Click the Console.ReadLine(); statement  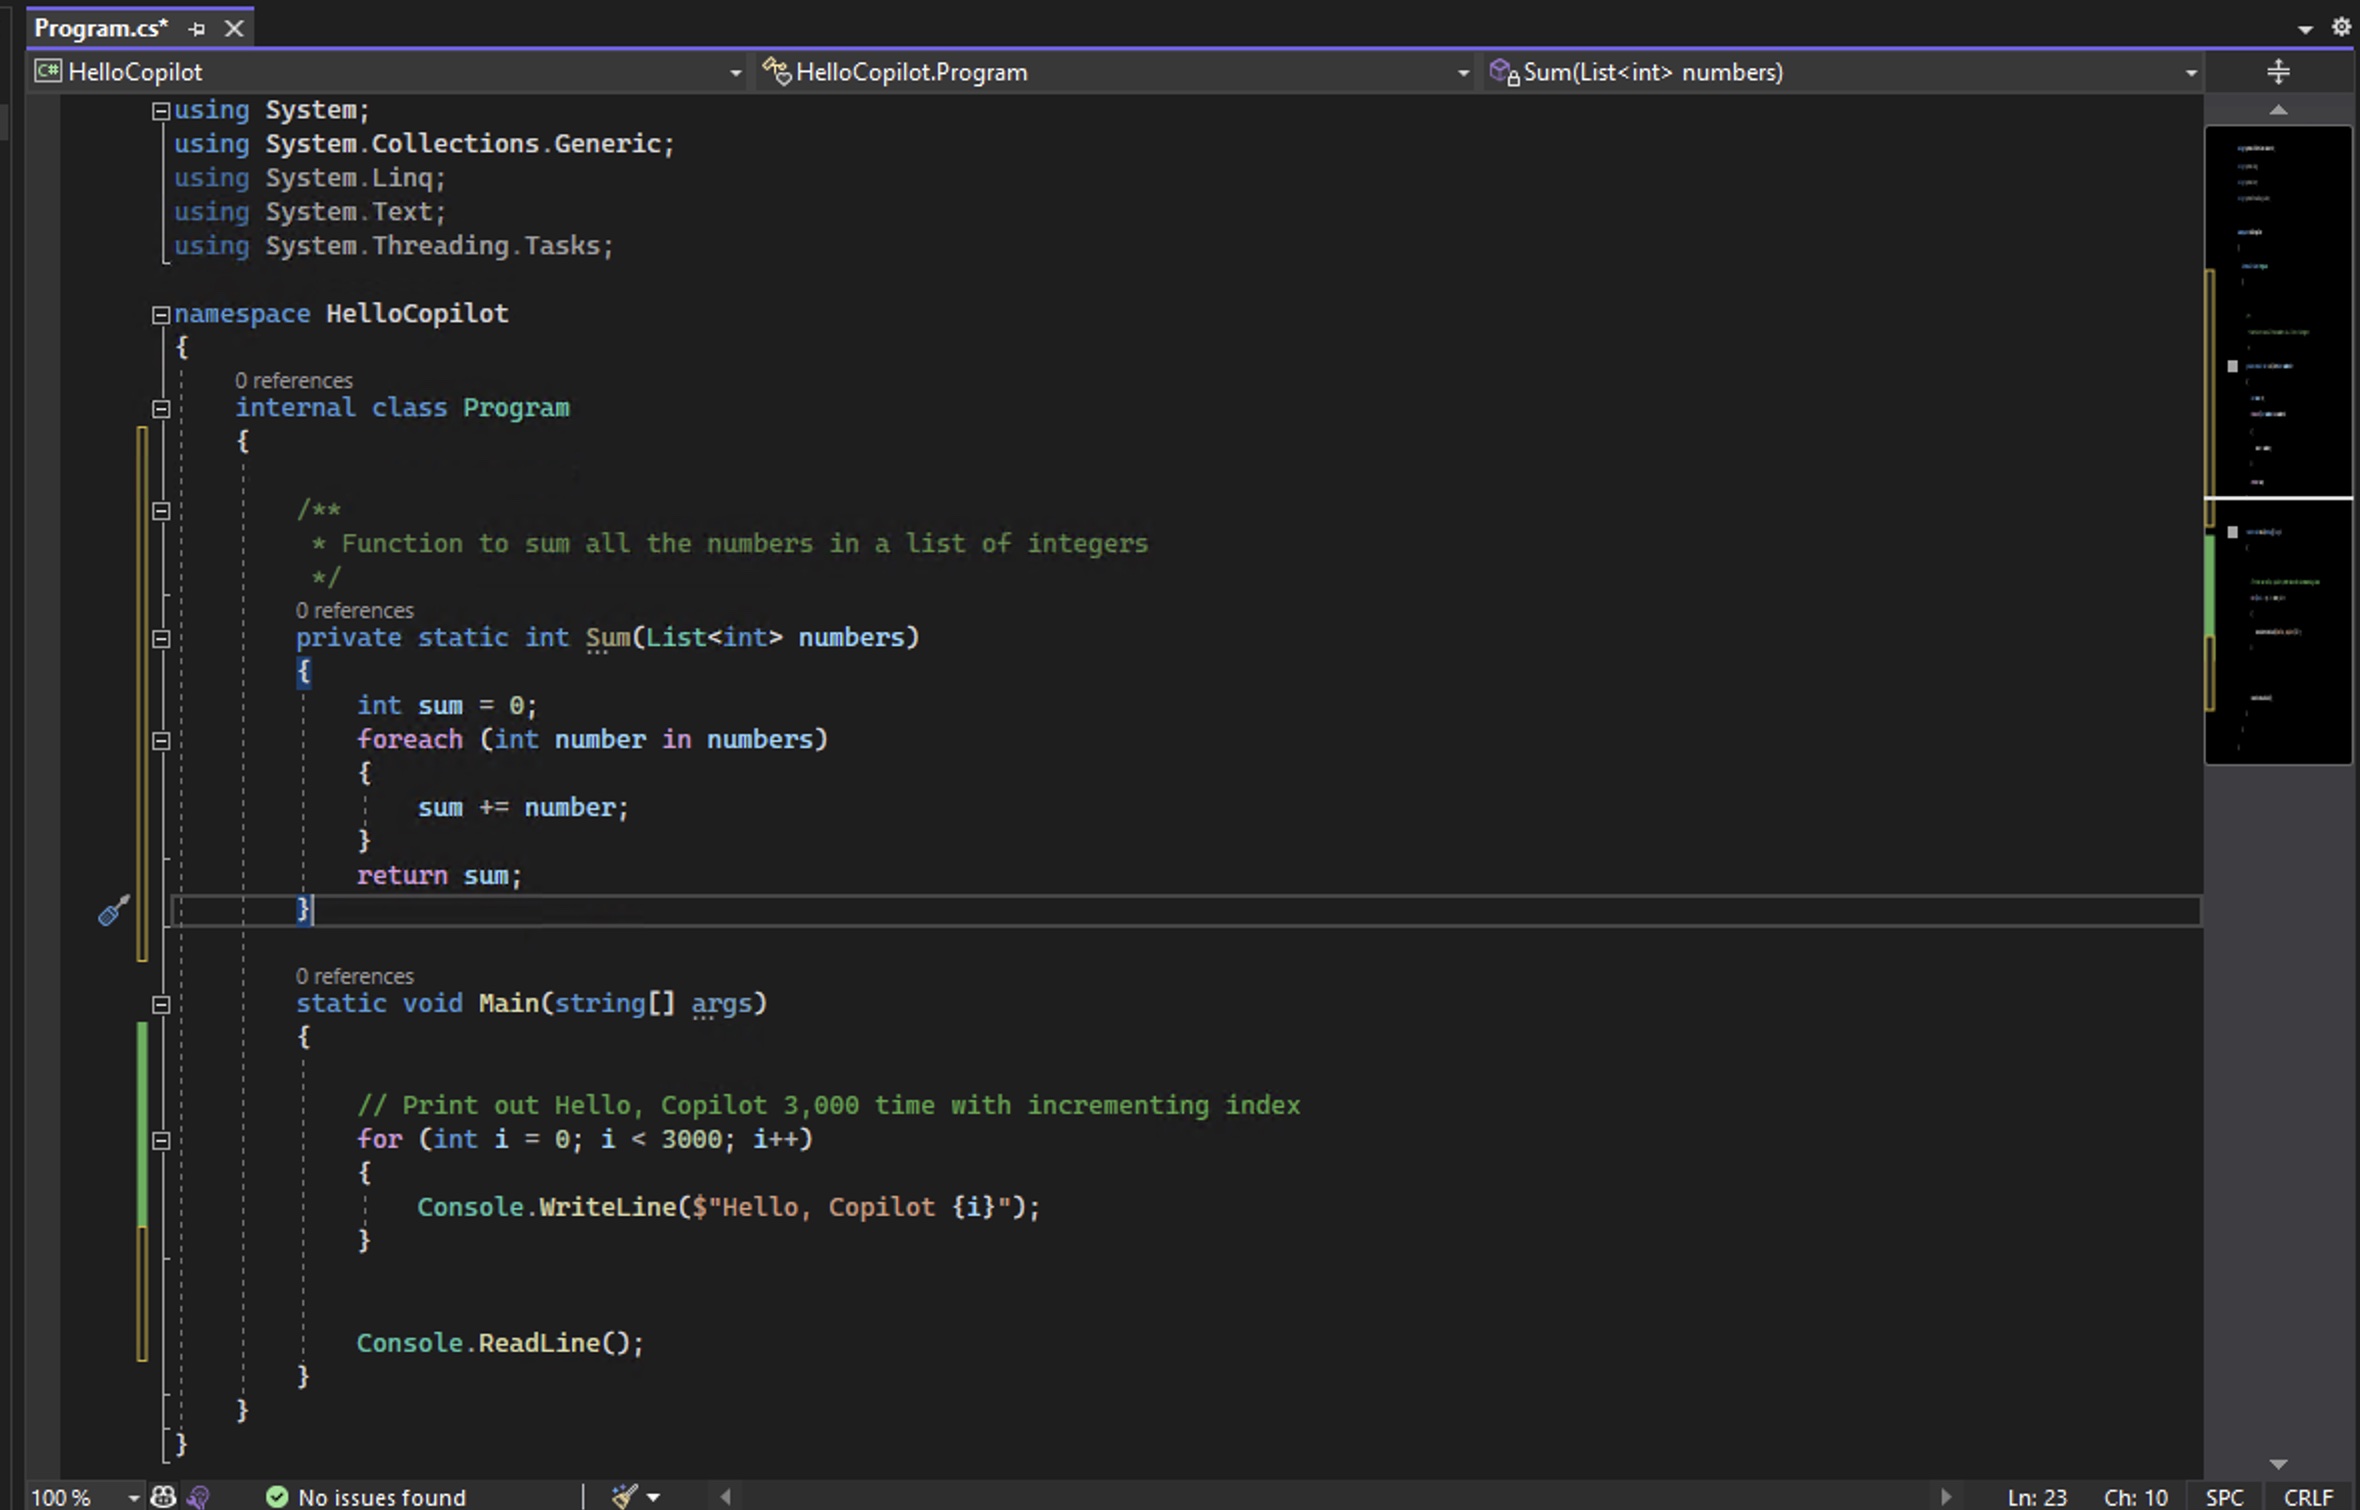click(500, 1344)
